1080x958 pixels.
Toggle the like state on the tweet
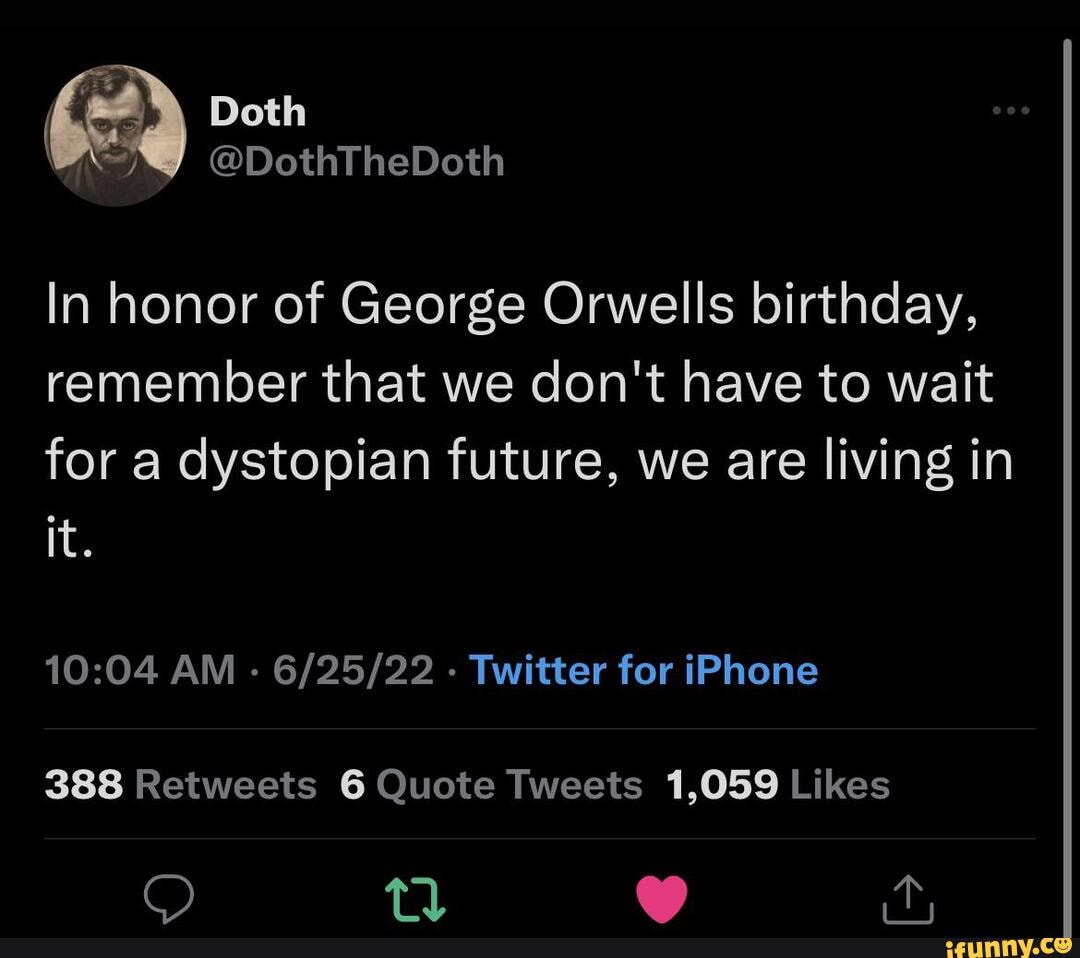coord(662,900)
